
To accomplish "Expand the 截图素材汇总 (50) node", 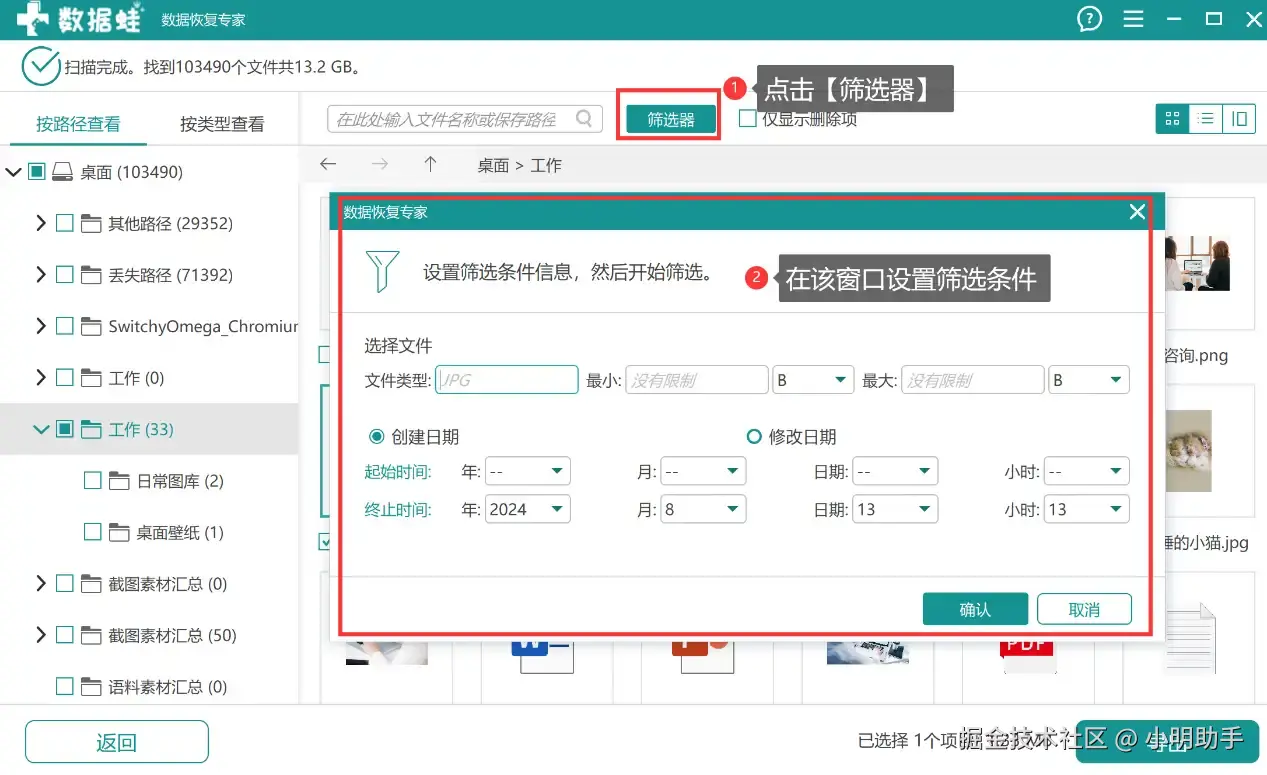I will 41,635.
